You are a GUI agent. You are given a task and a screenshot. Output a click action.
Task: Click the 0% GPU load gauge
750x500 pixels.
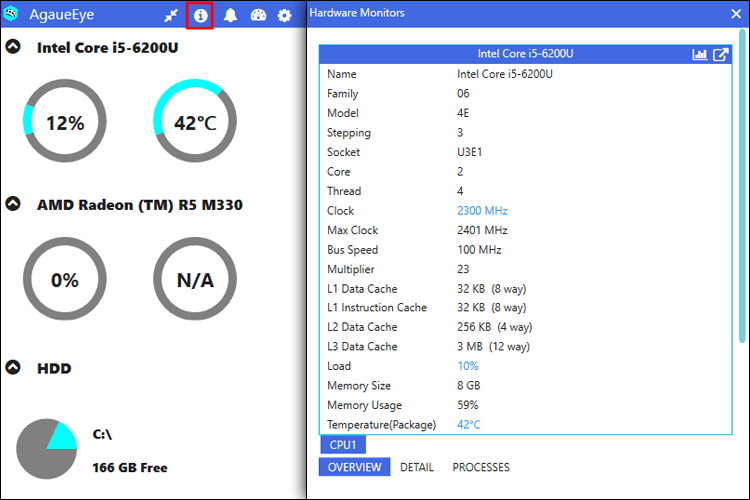(x=65, y=279)
